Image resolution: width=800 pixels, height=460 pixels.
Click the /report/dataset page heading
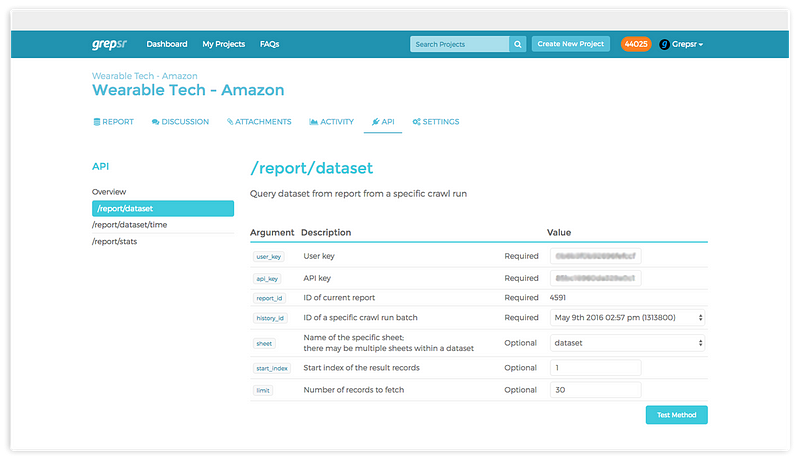coord(311,168)
